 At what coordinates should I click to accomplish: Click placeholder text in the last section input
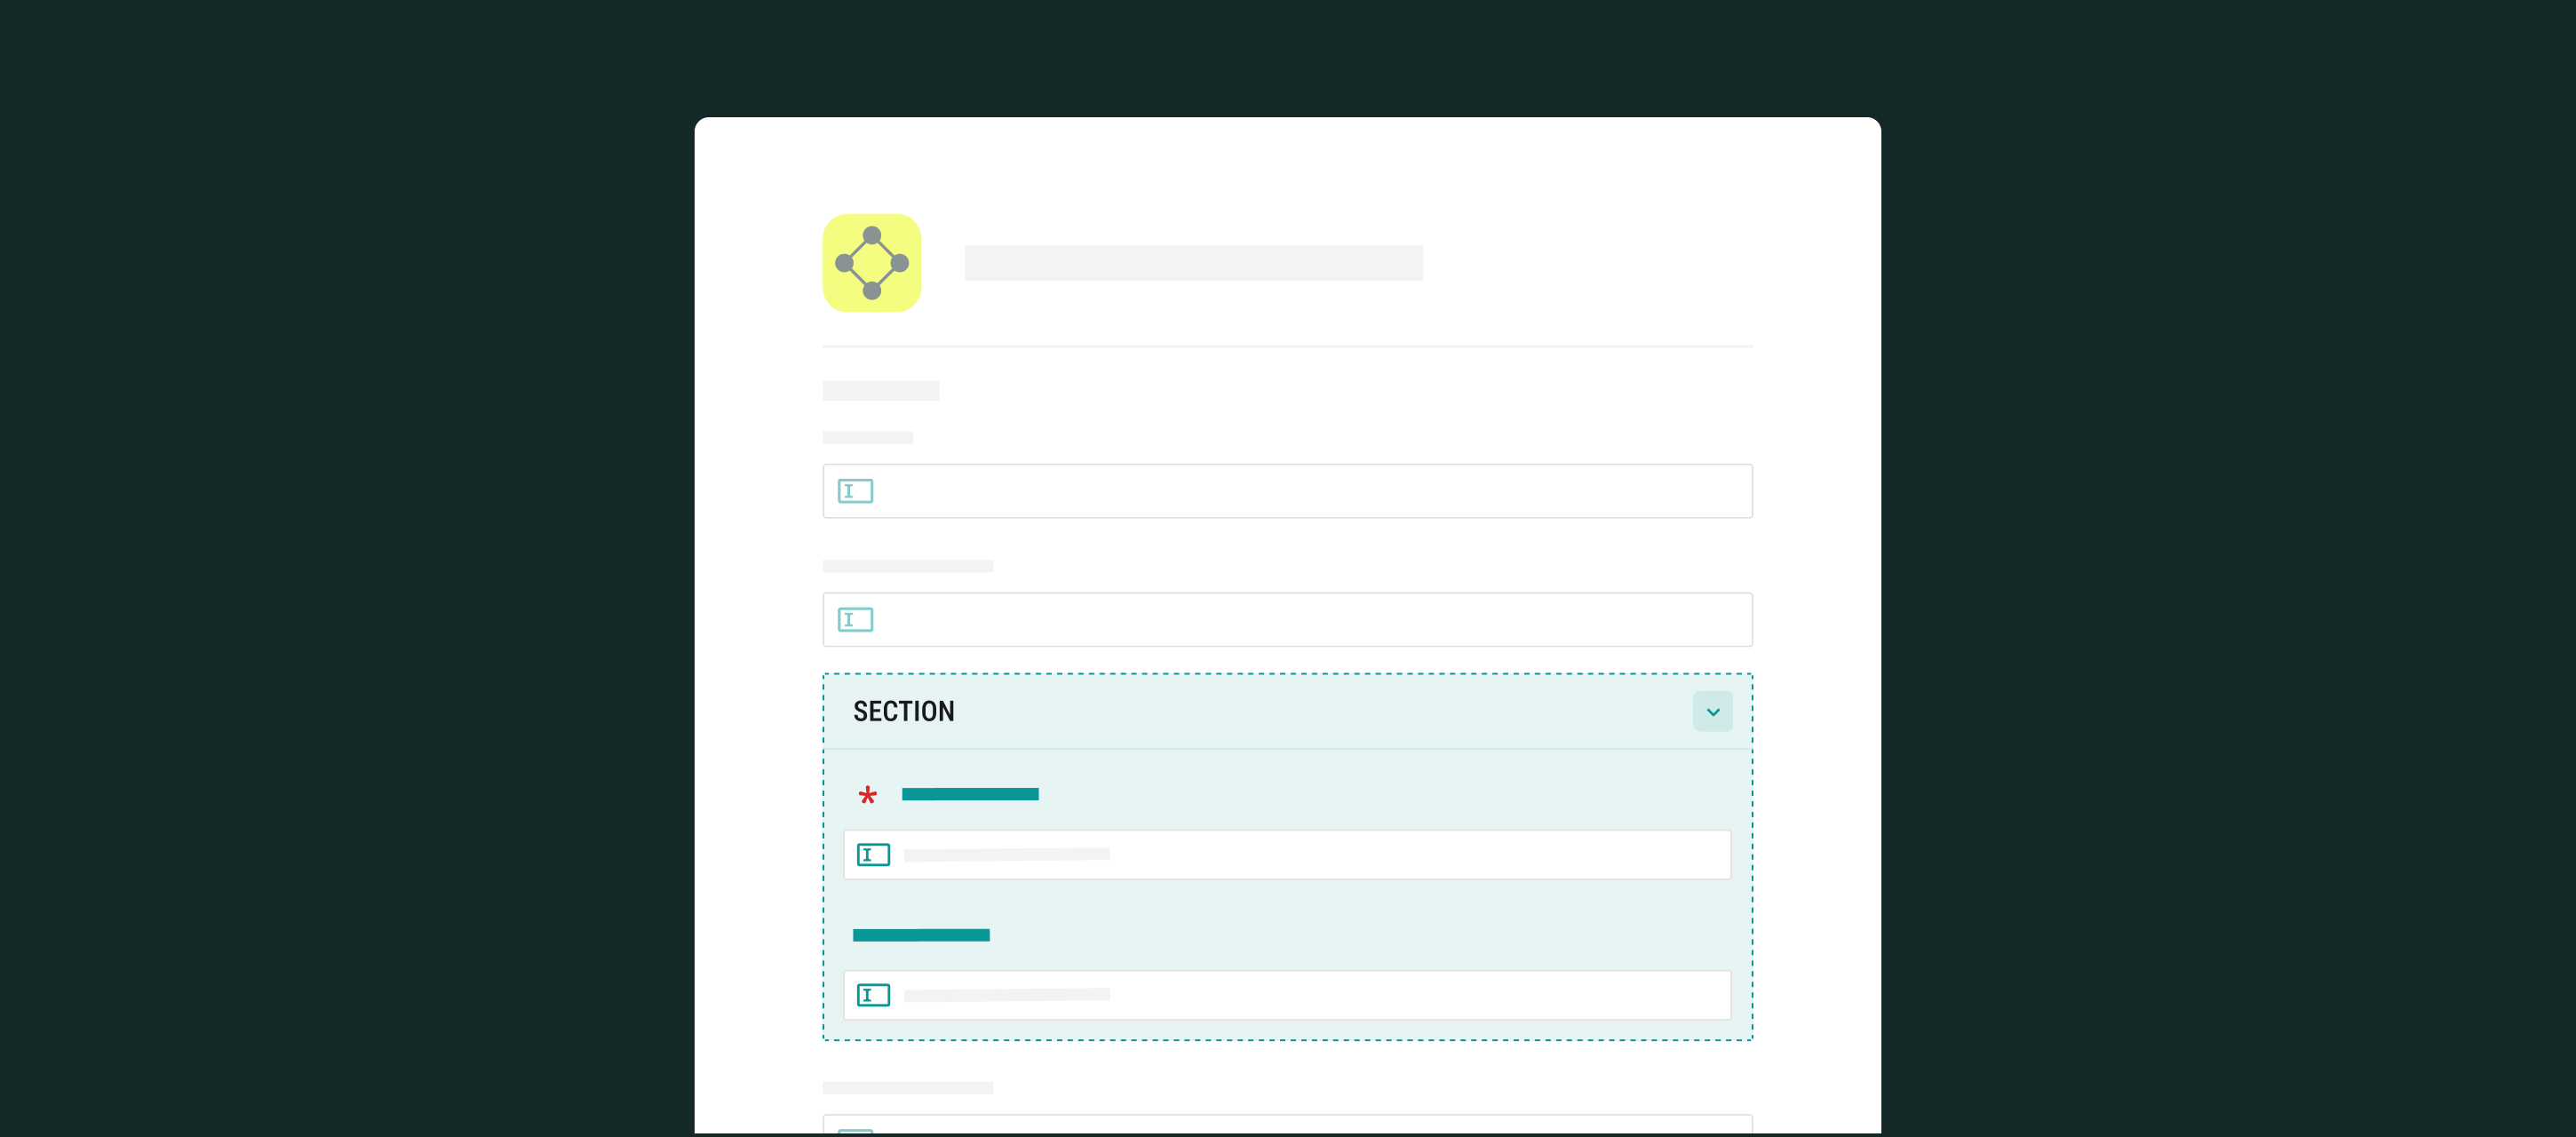coord(1006,995)
